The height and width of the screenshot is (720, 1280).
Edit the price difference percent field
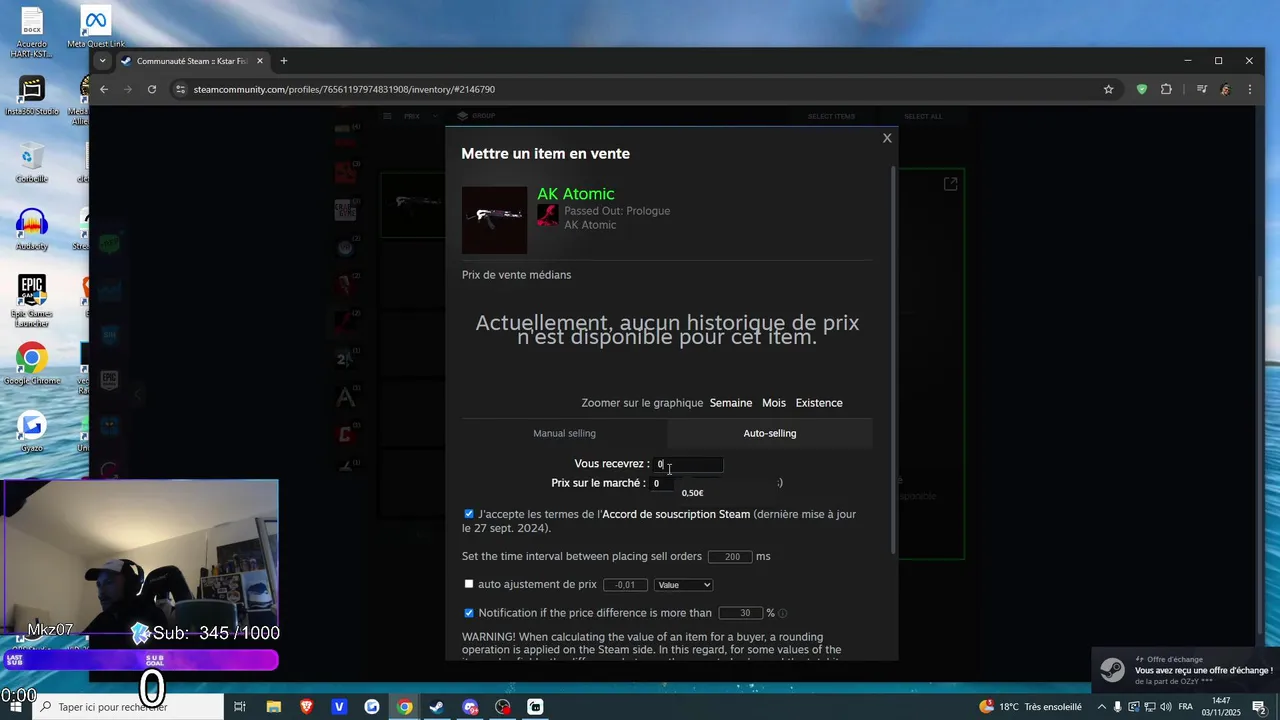coord(741,613)
